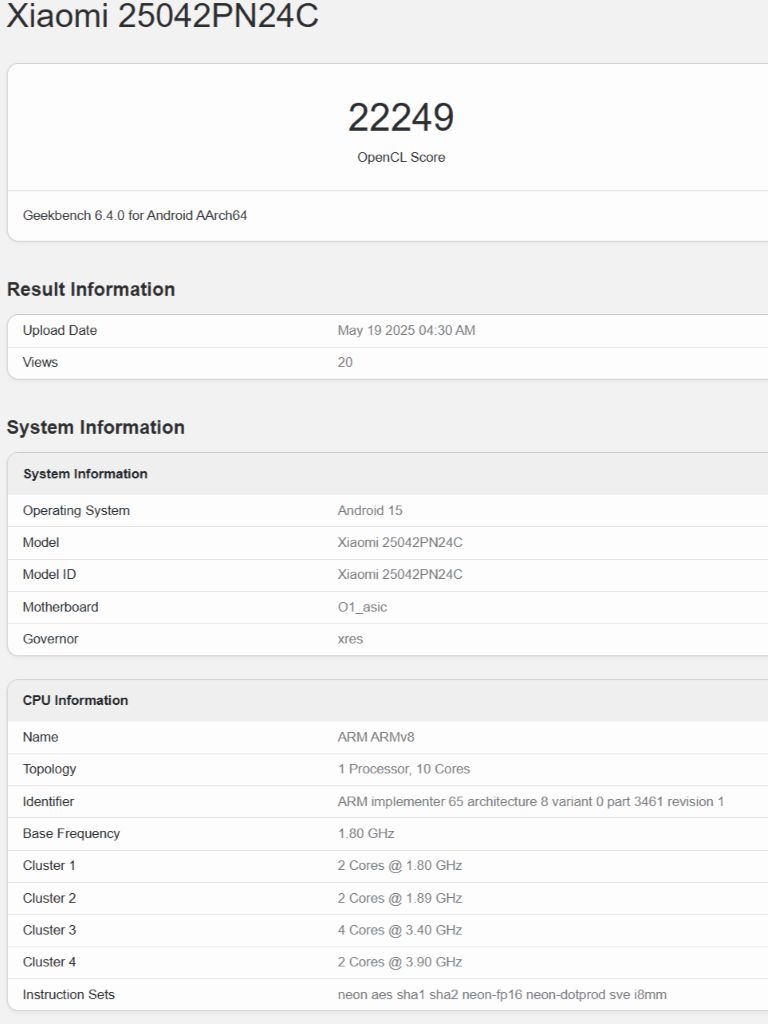The height and width of the screenshot is (1024, 768).
Task: Click the Xiaomi 25042PN24C page title
Action: pos(163,15)
